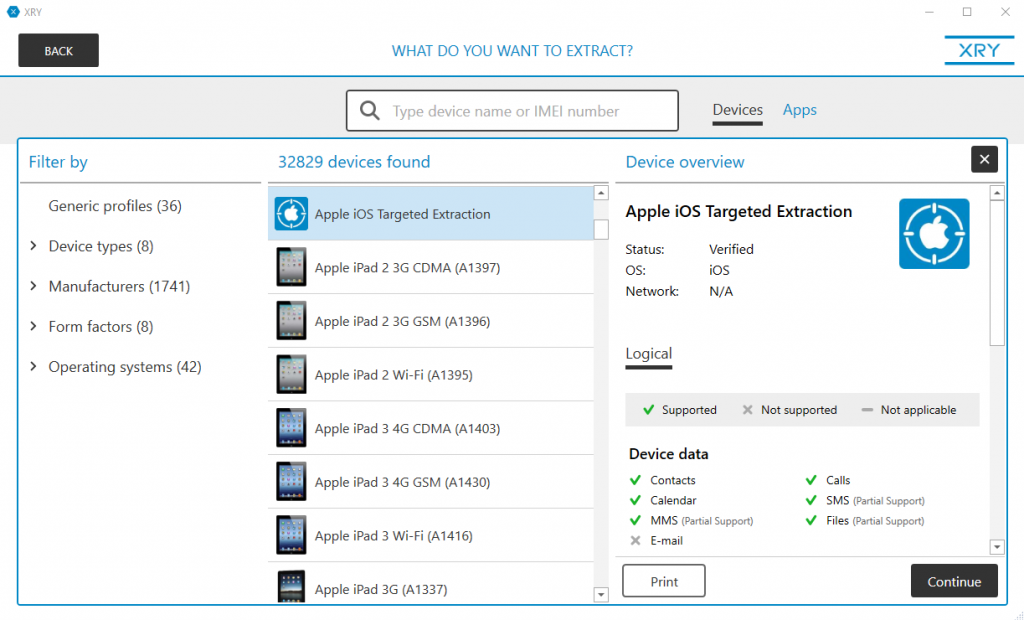This screenshot has width=1024, height=620.
Task: Go back with the BACK button
Action: tap(58, 50)
